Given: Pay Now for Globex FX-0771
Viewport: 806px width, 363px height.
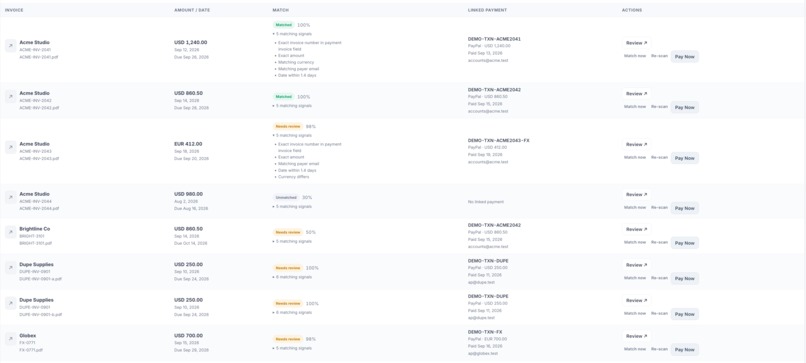Looking at the screenshot, I should point(685,350).
